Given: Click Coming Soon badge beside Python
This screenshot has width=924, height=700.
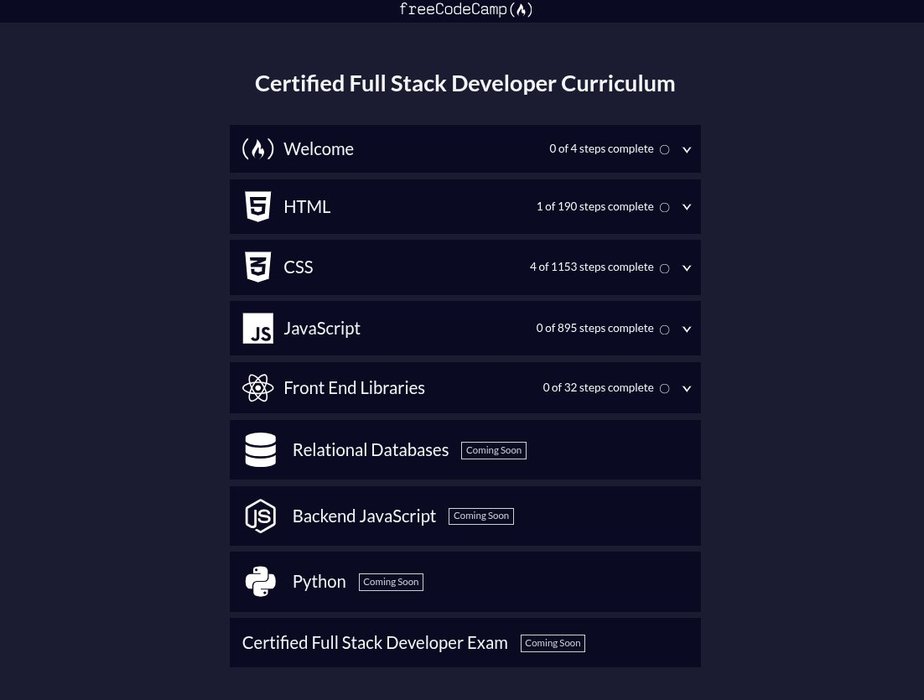Looking at the screenshot, I should coord(391,582).
